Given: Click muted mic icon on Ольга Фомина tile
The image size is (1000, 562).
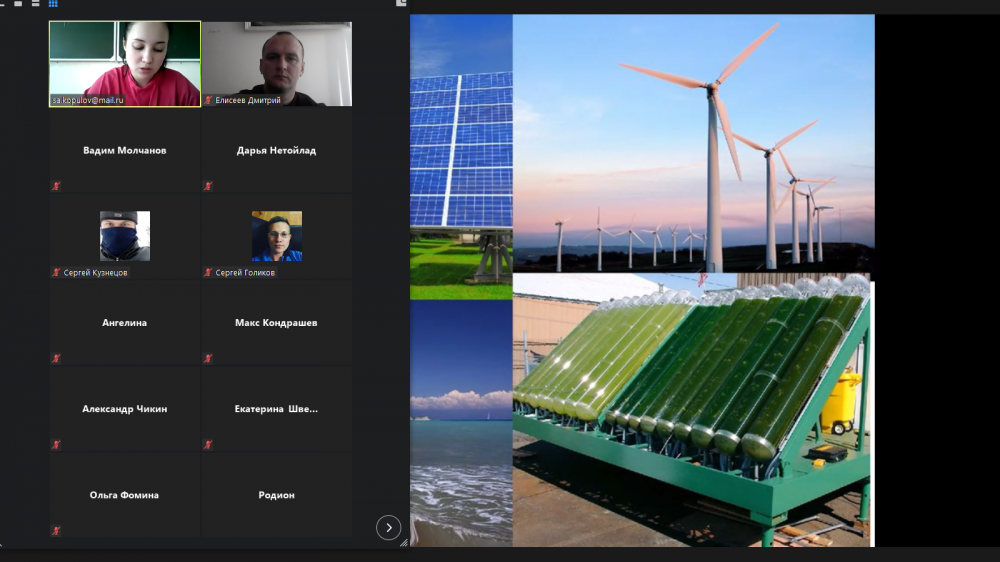Looking at the screenshot, I should click(x=56, y=531).
